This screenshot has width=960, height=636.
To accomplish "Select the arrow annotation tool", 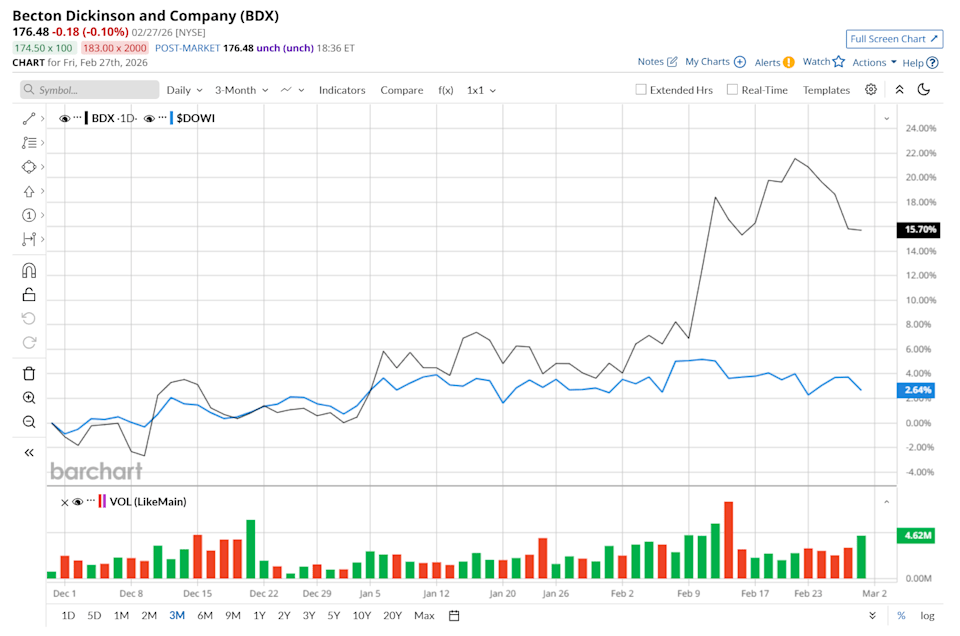I will click(x=29, y=191).
